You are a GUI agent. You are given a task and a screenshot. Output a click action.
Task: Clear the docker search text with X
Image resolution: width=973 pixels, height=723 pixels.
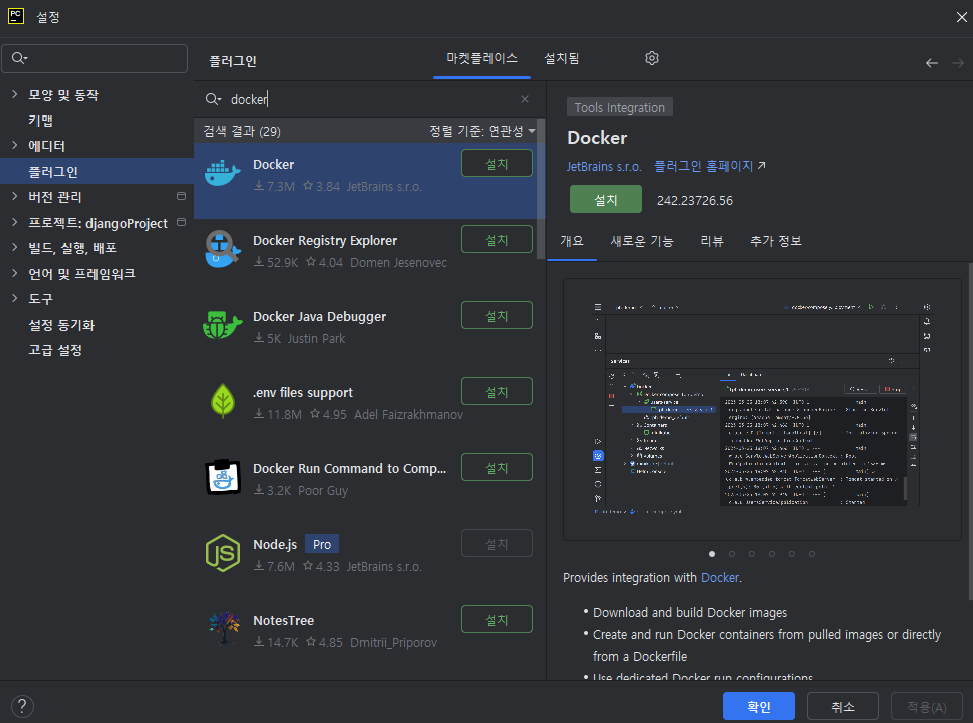click(x=525, y=99)
